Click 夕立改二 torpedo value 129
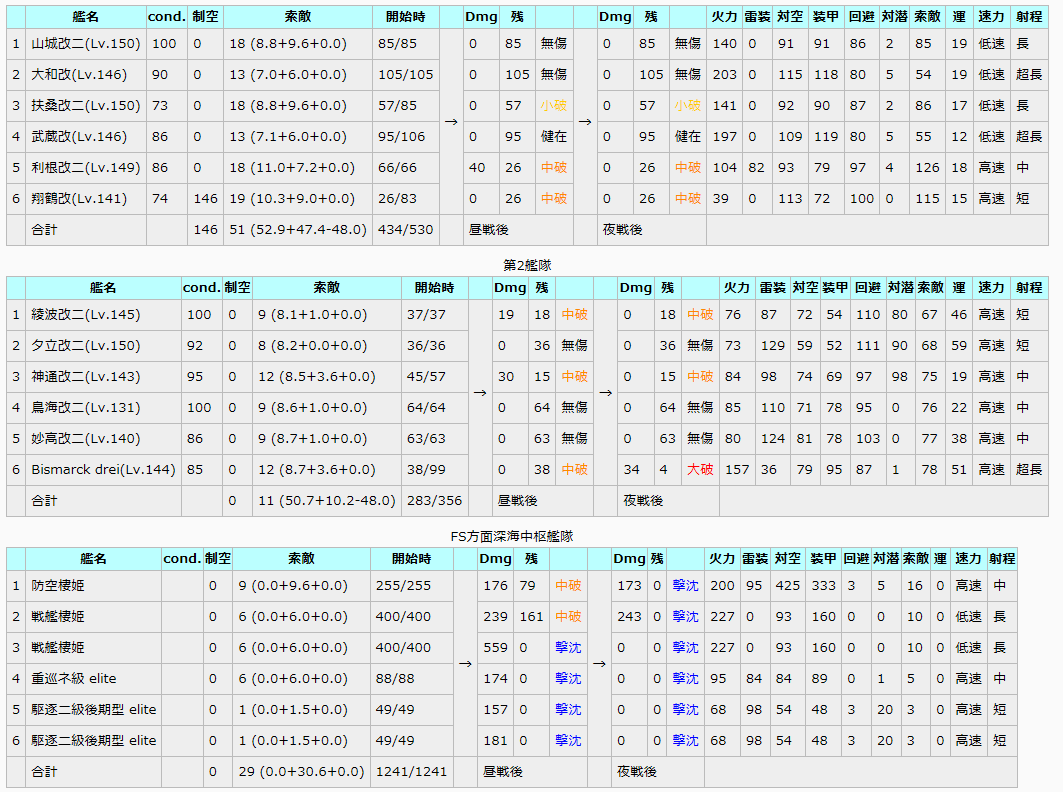 coord(773,346)
